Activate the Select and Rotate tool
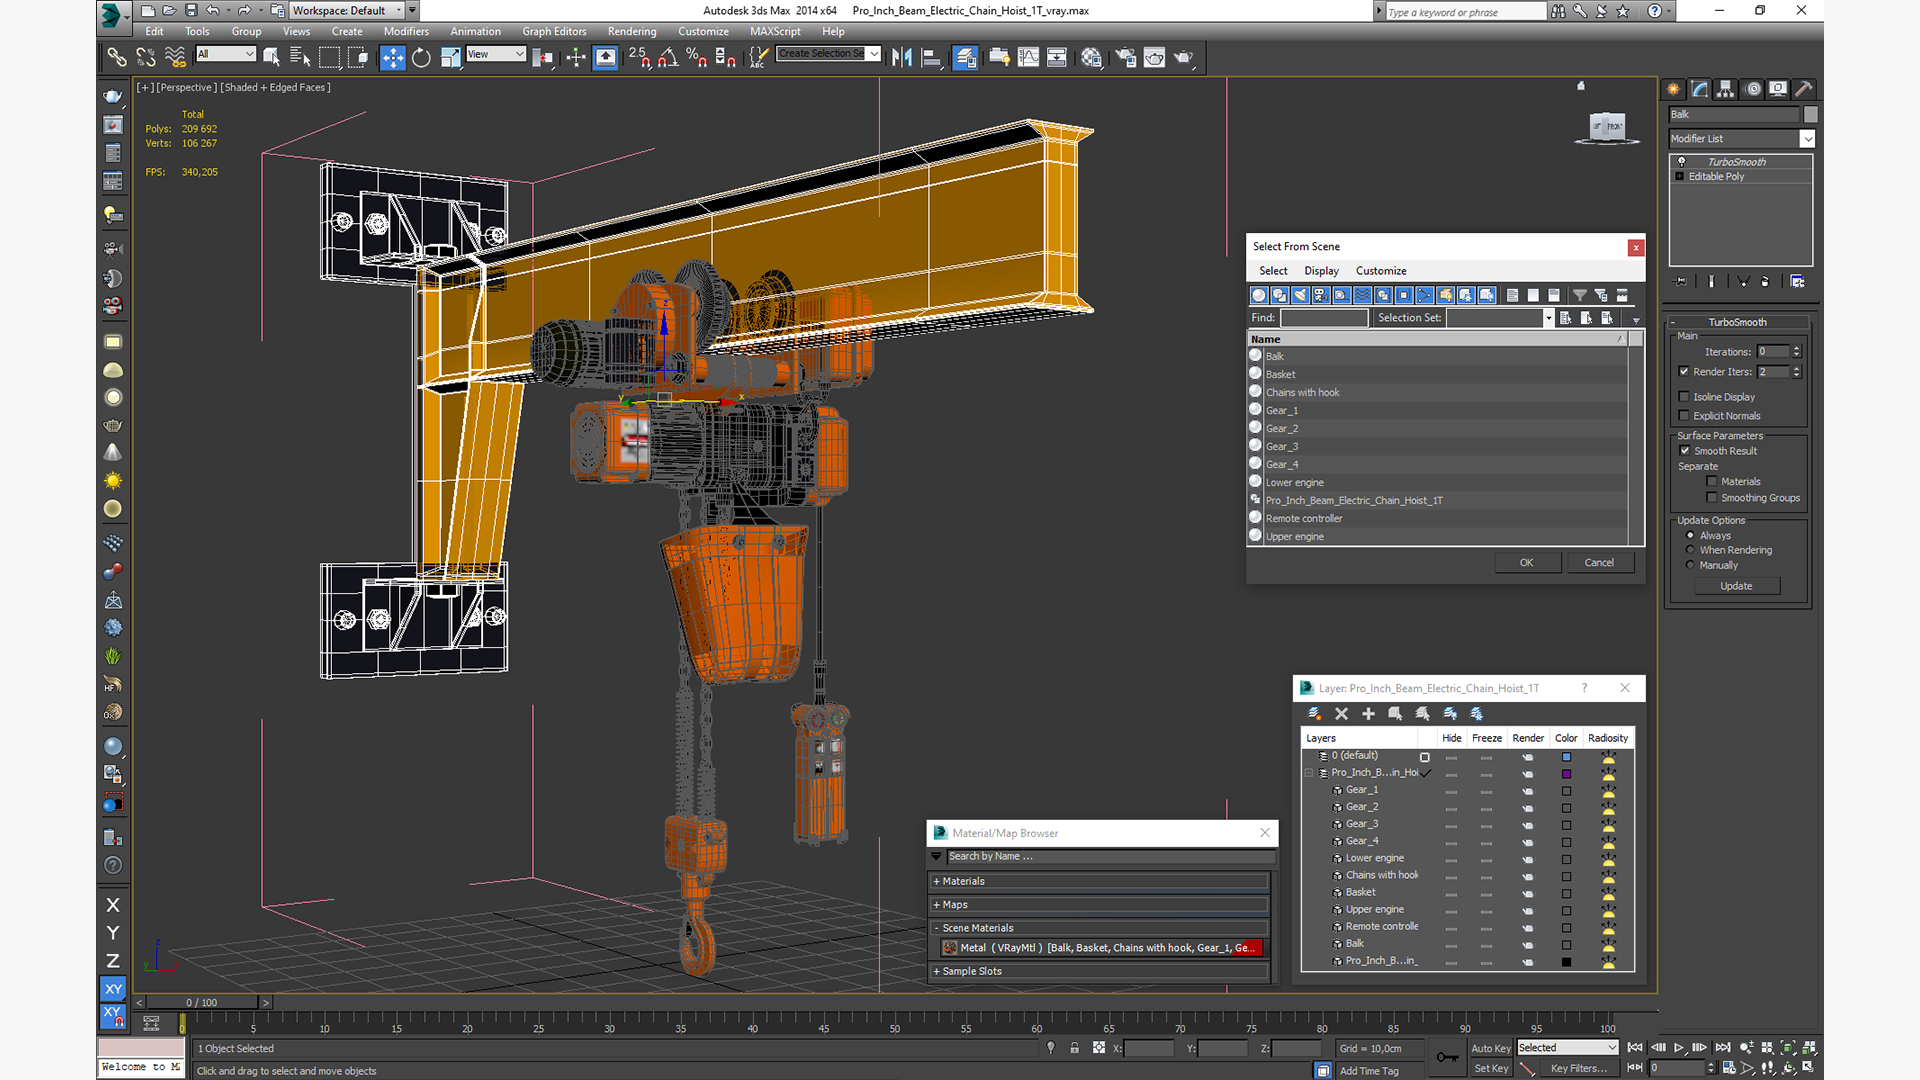 pyautogui.click(x=421, y=58)
